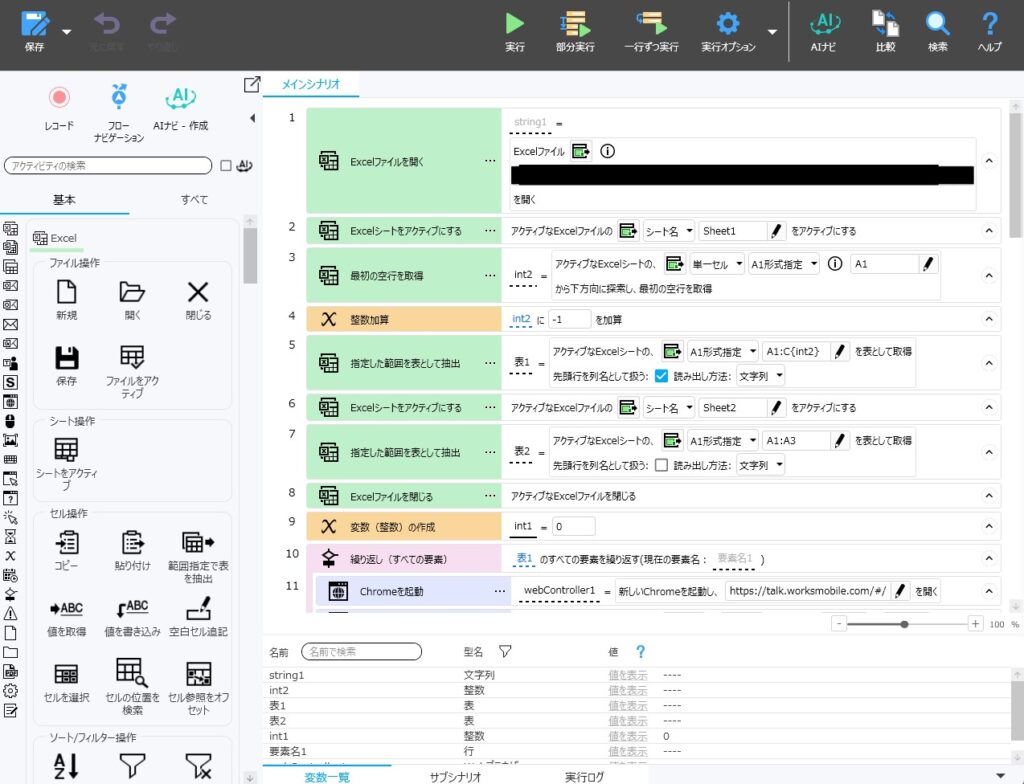Open save options dropdown arrow

click(x=67, y=31)
